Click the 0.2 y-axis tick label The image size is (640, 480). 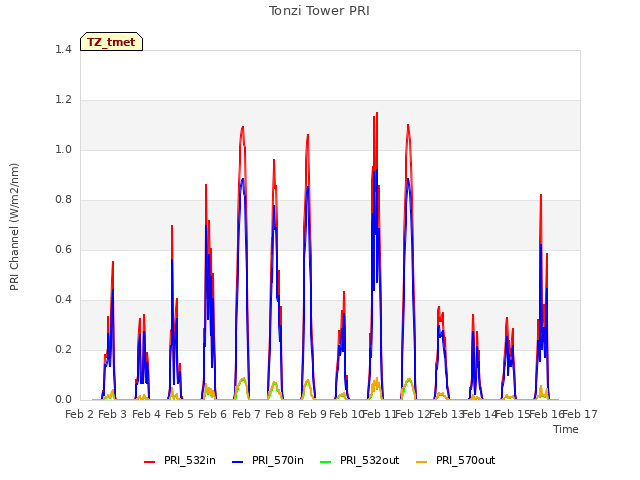point(63,349)
